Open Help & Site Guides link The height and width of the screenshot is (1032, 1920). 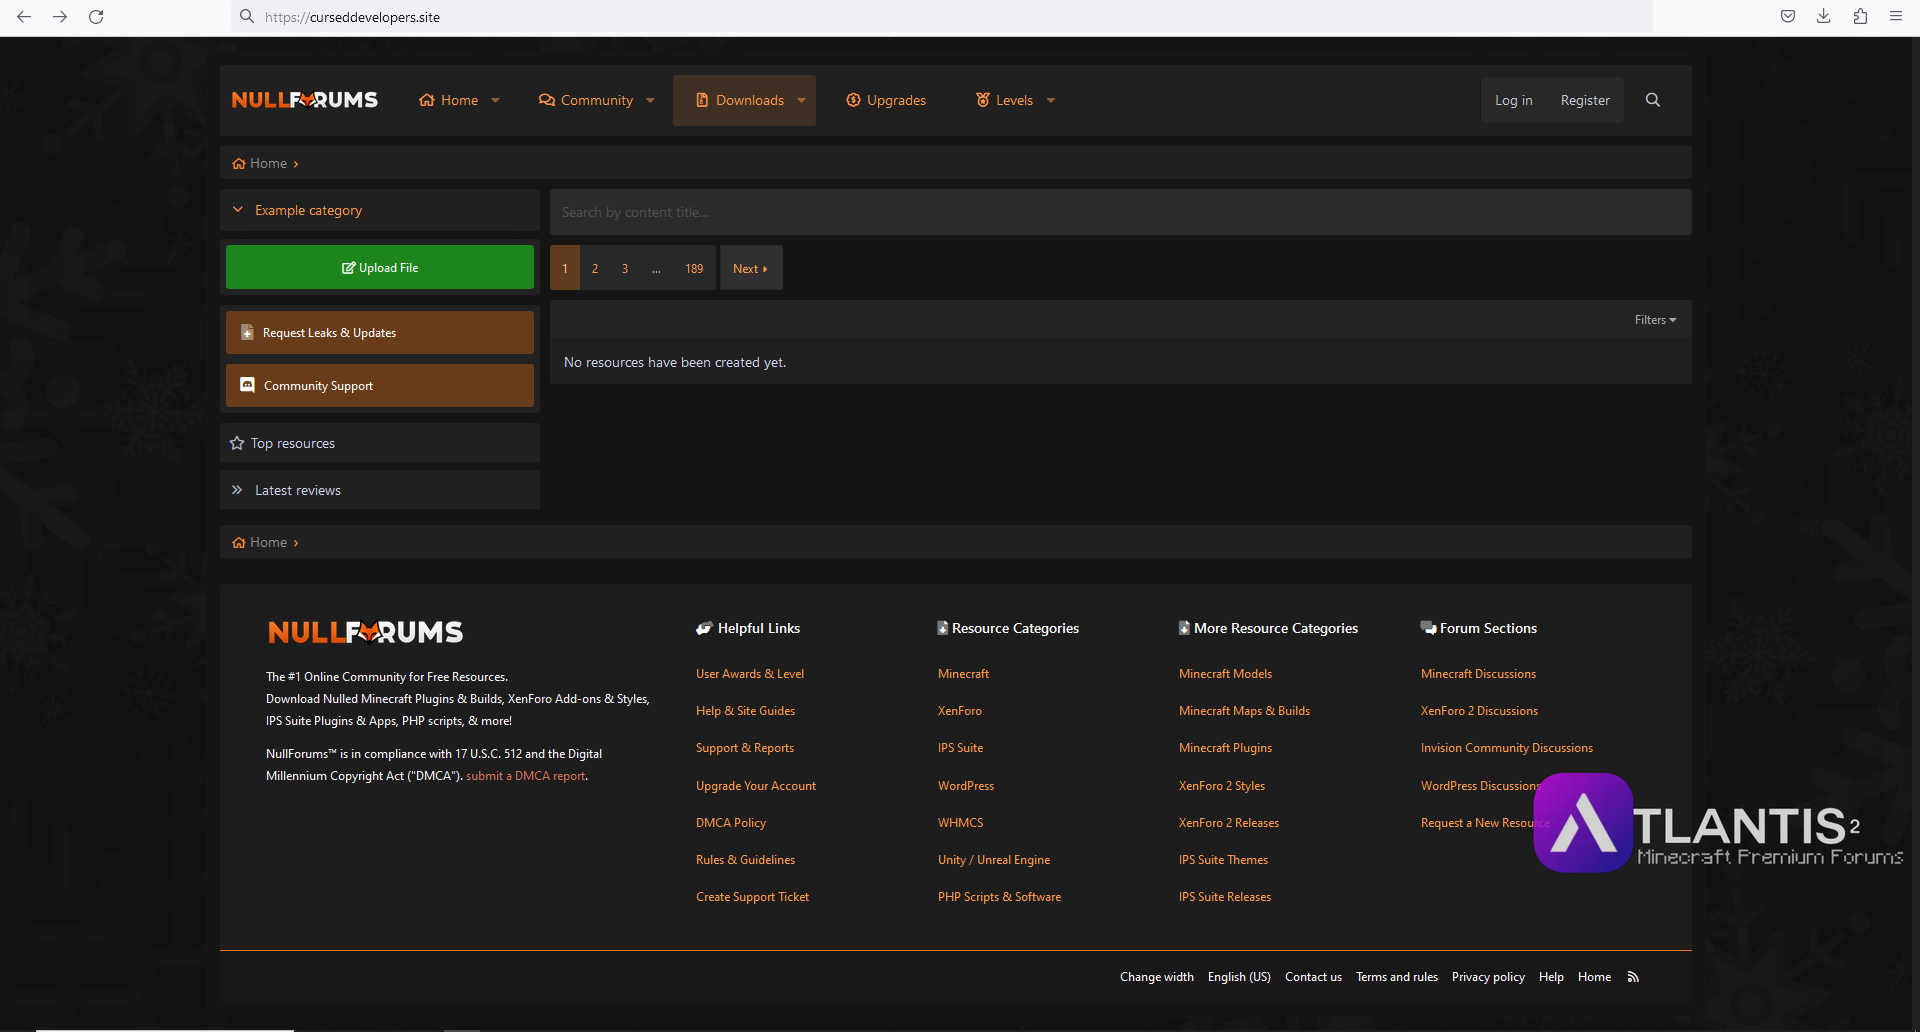746,711
